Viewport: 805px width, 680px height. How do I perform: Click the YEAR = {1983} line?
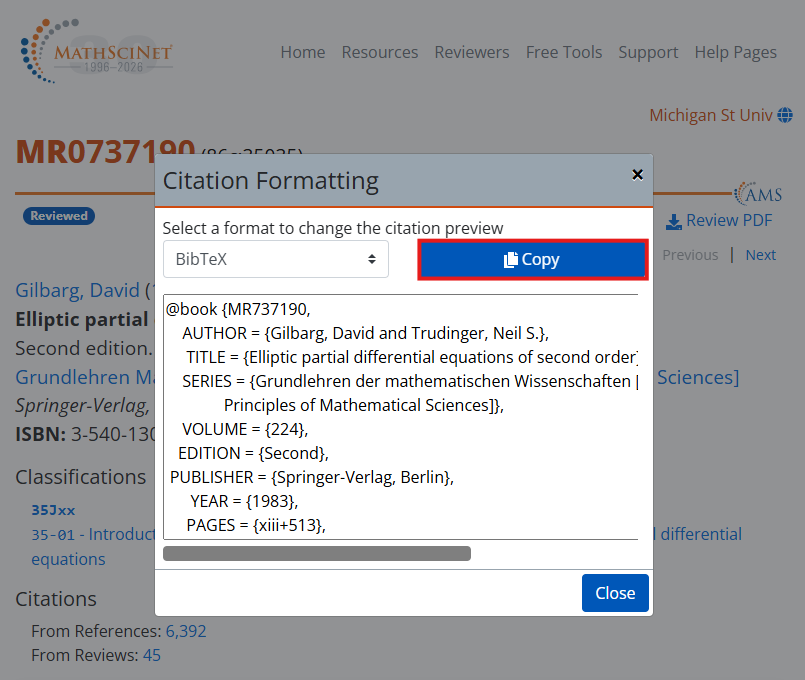pos(244,501)
